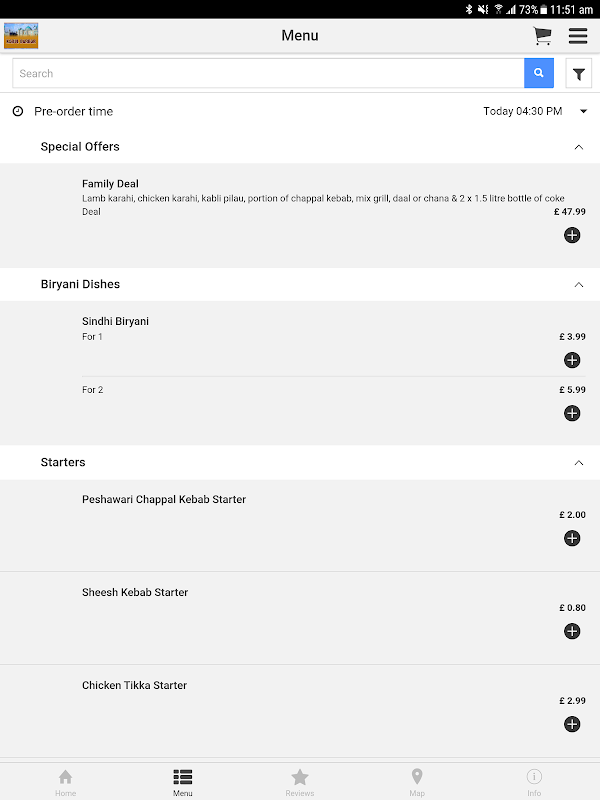Open the filter funnel icon
600x800 pixels.
[x=579, y=74]
